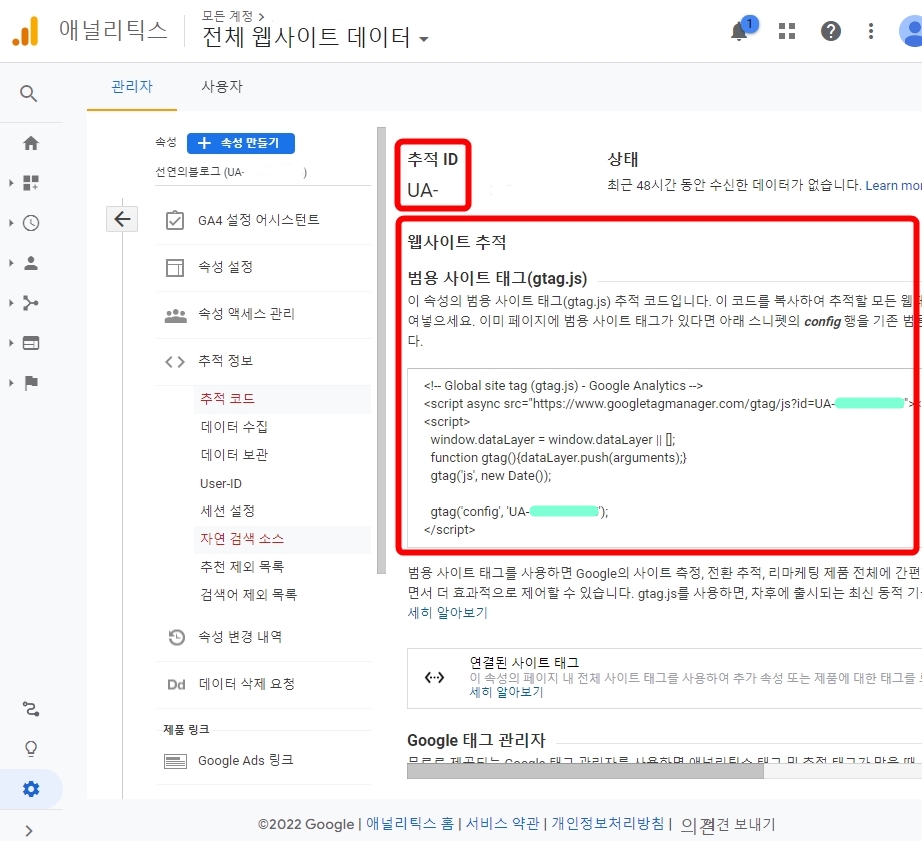The width and height of the screenshot is (922, 841).
Task: Open the Analytics search tool
Action: pos(30,94)
